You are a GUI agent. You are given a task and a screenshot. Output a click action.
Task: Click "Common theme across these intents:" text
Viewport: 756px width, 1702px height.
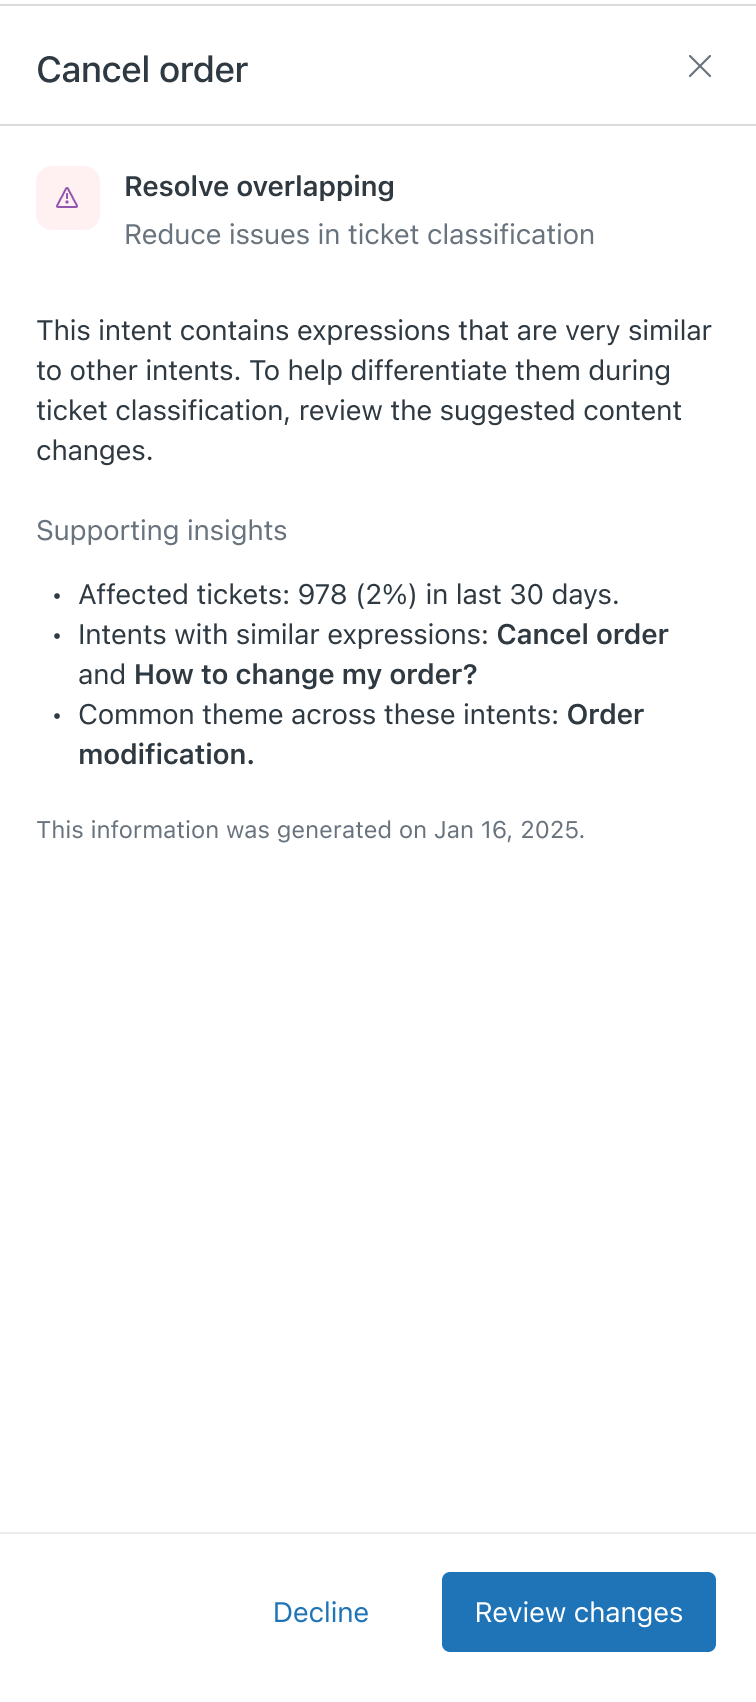coord(319,715)
